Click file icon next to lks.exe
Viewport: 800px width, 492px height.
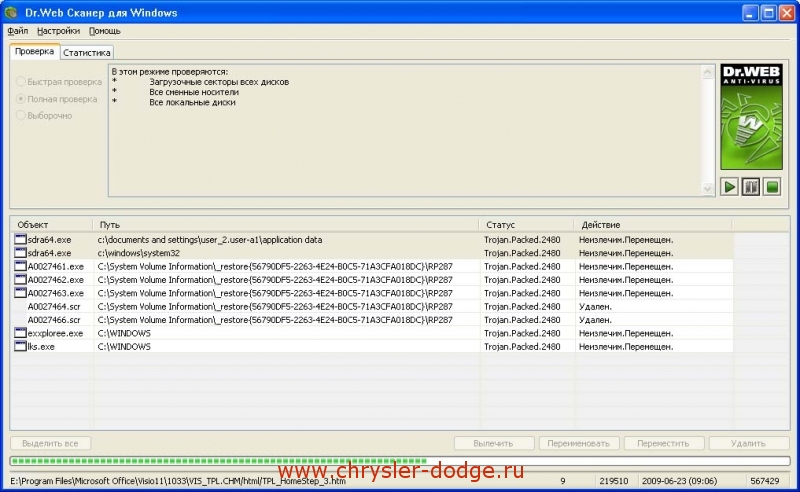(20, 346)
